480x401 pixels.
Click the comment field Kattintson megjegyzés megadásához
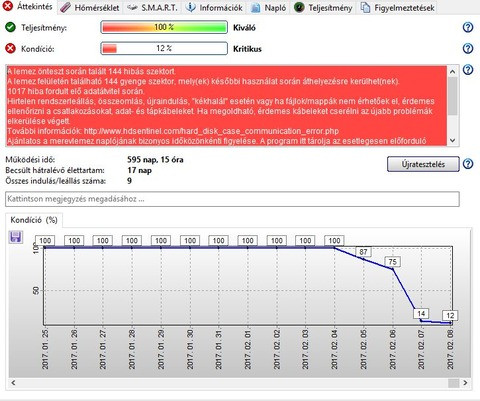coord(232,199)
